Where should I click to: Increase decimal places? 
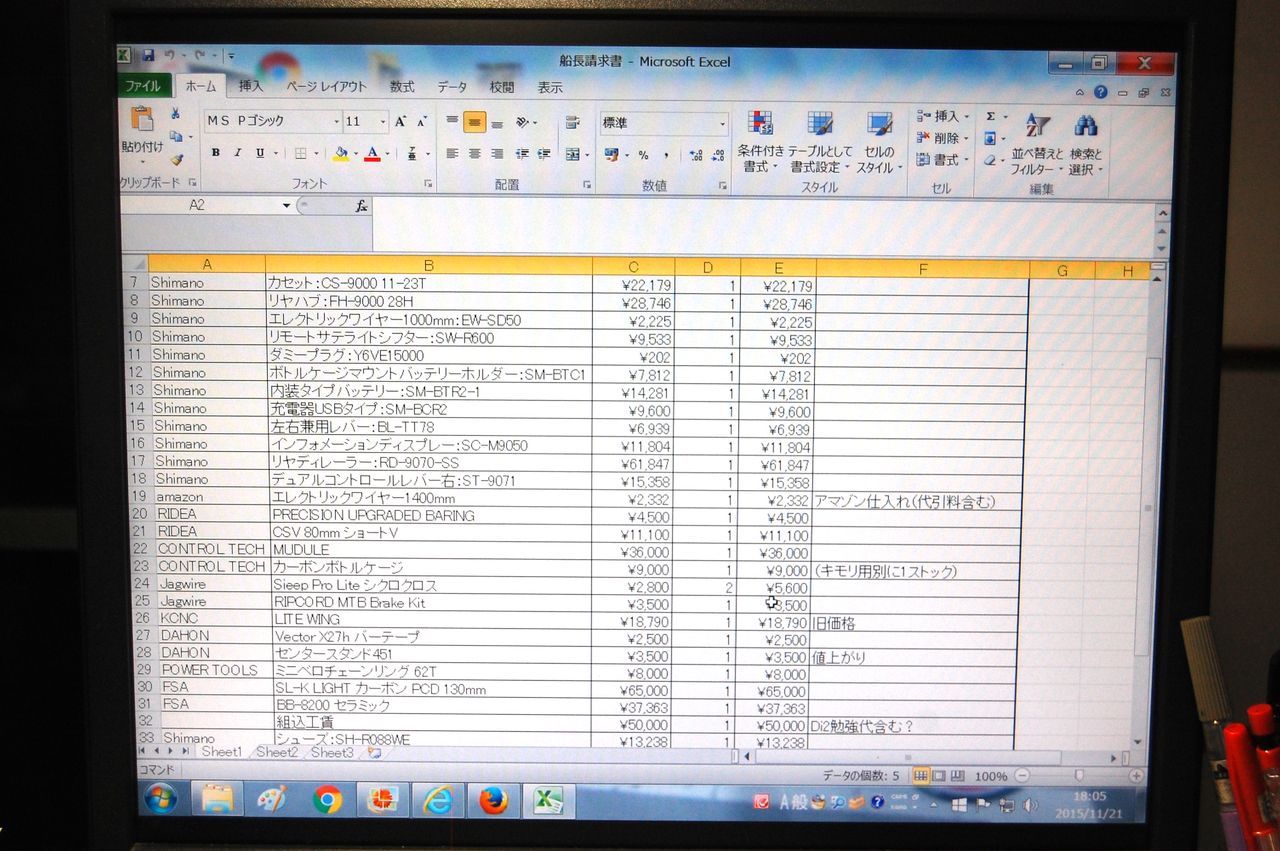[x=696, y=155]
